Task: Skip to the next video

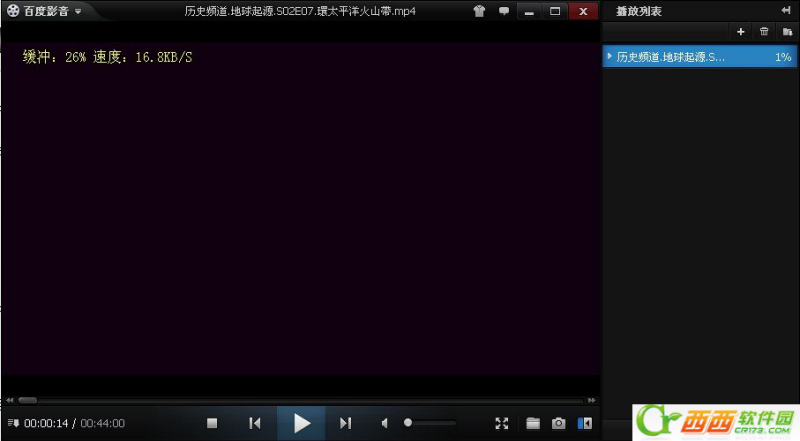Action: 345,423
